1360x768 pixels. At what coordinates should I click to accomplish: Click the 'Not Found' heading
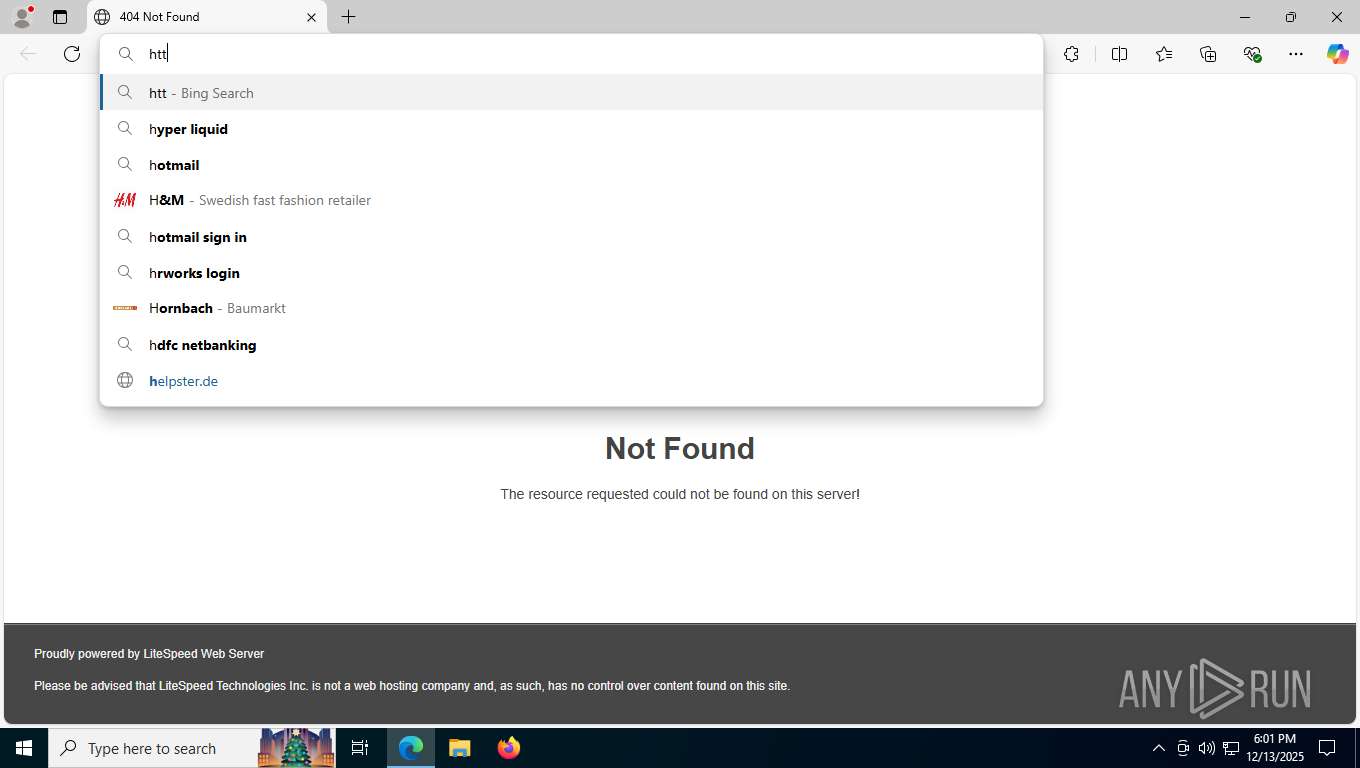coord(680,448)
